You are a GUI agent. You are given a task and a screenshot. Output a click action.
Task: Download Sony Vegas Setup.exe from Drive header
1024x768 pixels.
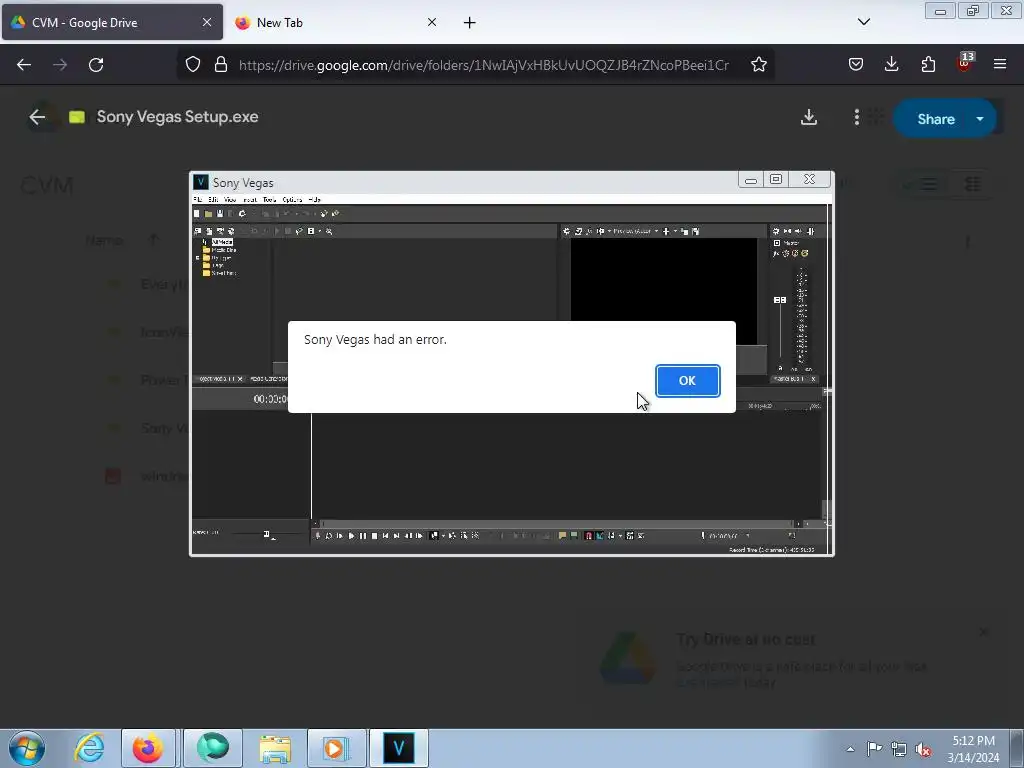click(x=808, y=117)
